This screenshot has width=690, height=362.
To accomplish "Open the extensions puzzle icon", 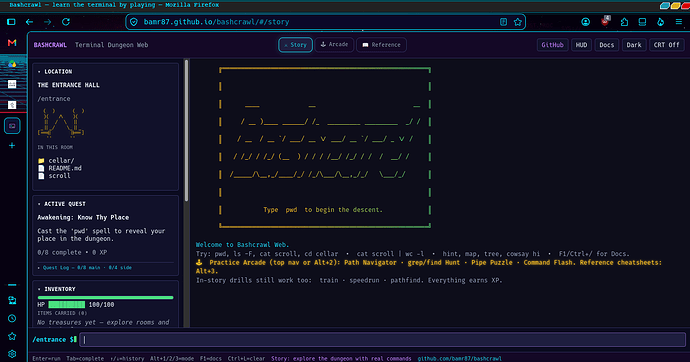I will [x=624, y=22].
